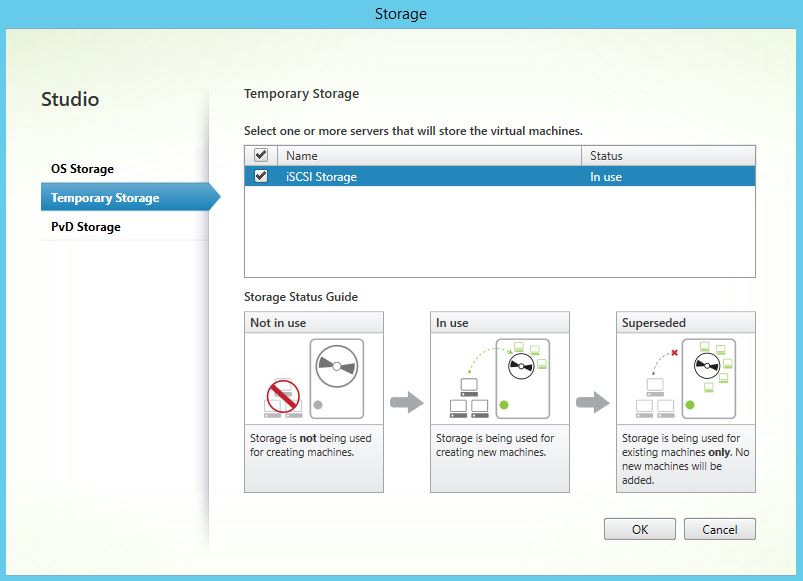Screen dimensions: 803x581
Task: Uncheck the iSCSI Storage checkbox
Action: [x=259, y=175]
